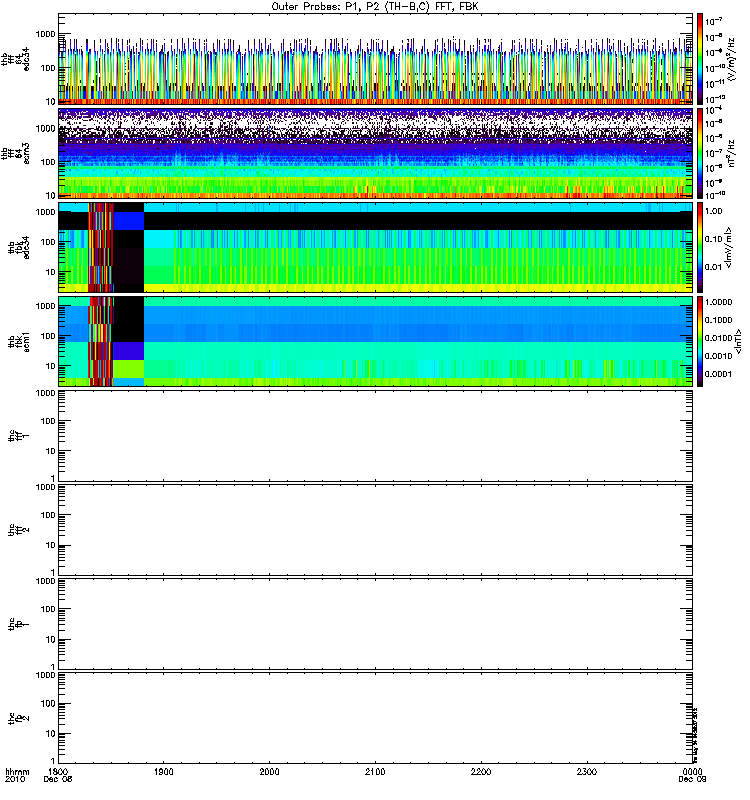Click the '100' tick of the scm3 fff panel
Screen dimensions: 750x800
(47, 162)
